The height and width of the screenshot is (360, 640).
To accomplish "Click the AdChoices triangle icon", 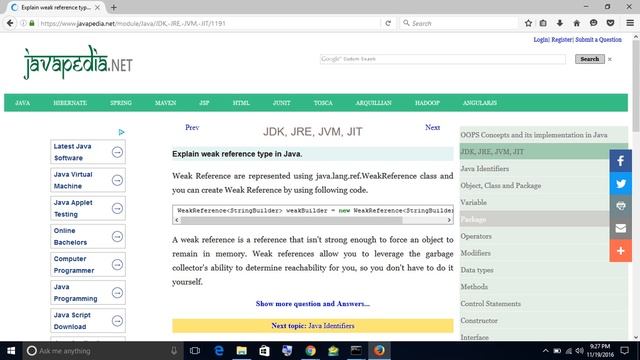I will (x=121, y=132).
